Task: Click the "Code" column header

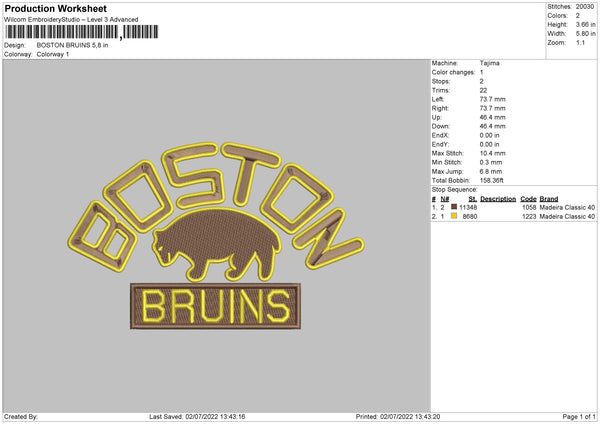Action: (528, 199)
